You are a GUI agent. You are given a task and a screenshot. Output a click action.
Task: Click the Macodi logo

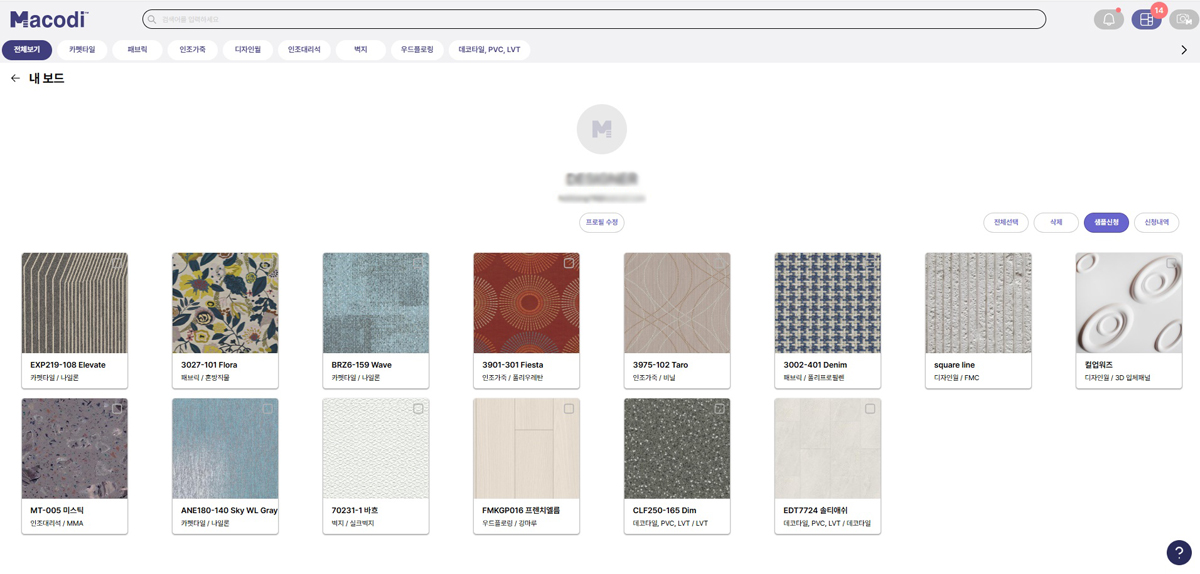click(49, 19)
